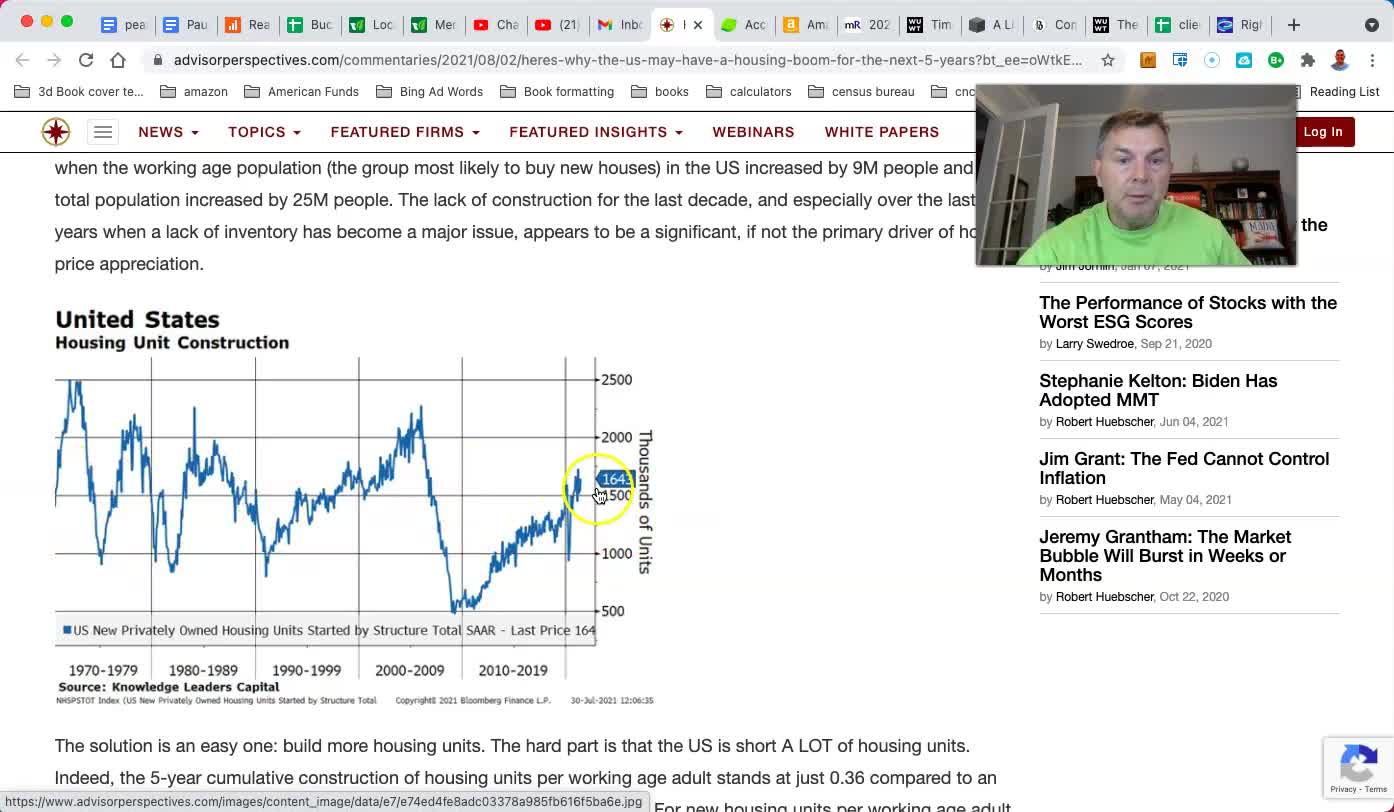Expand the NEWS dropdown menu
Screen dimensions: 1394x812
[x=168, y=132]
